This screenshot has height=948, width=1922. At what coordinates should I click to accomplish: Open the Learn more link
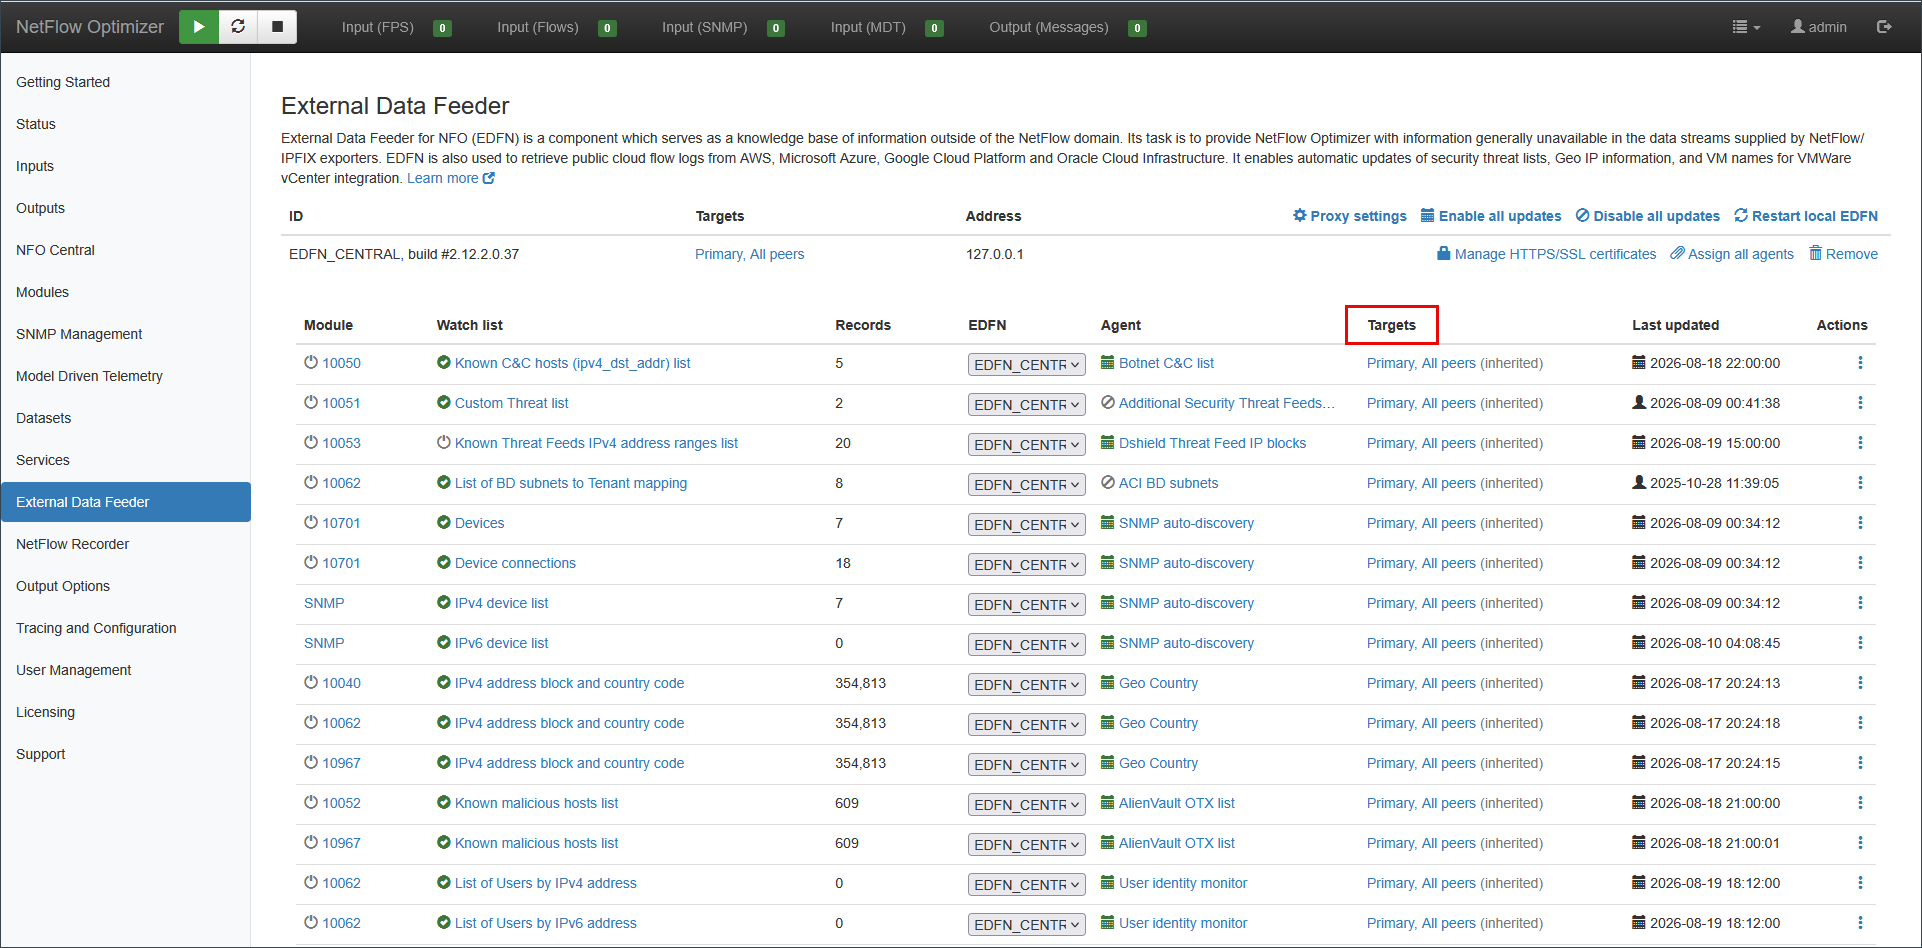pyautogui.click(x=451, y=178)
